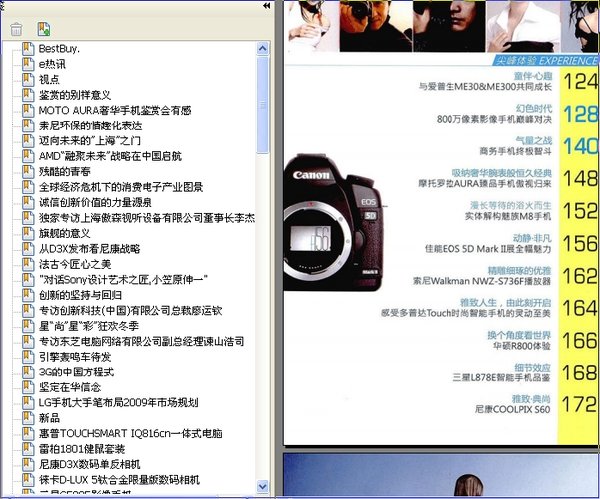Click text 实体解构魅族M8手机

[508, 216]
